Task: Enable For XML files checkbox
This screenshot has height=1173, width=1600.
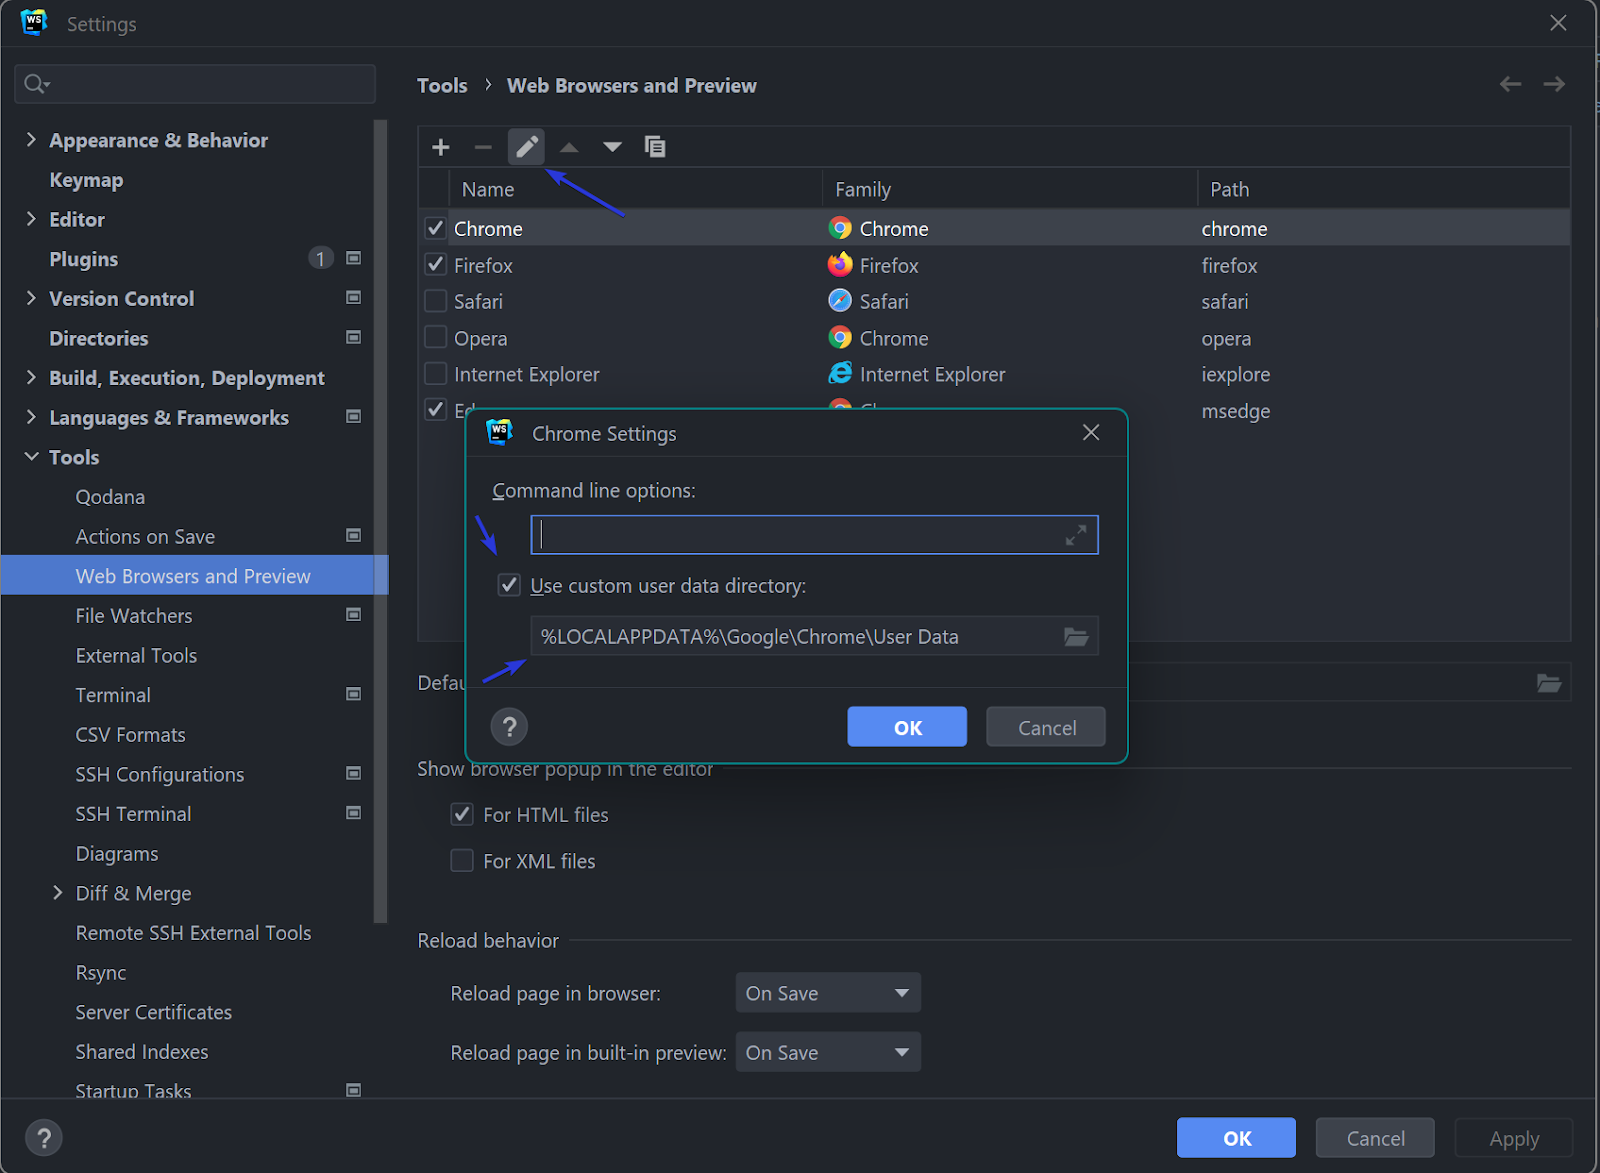Action: point(462,860)
